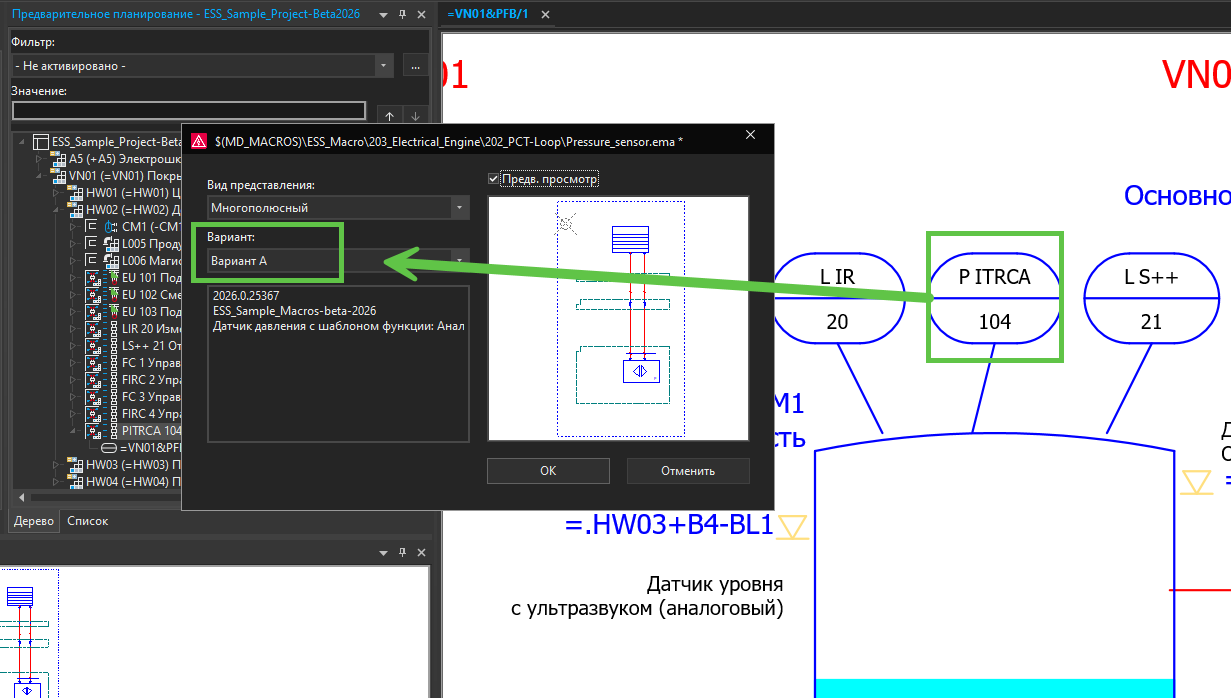The height and width of the screenshot is (698, 1231).
Task: Click the pump icon beside CM1
Action: pos(111,227)
